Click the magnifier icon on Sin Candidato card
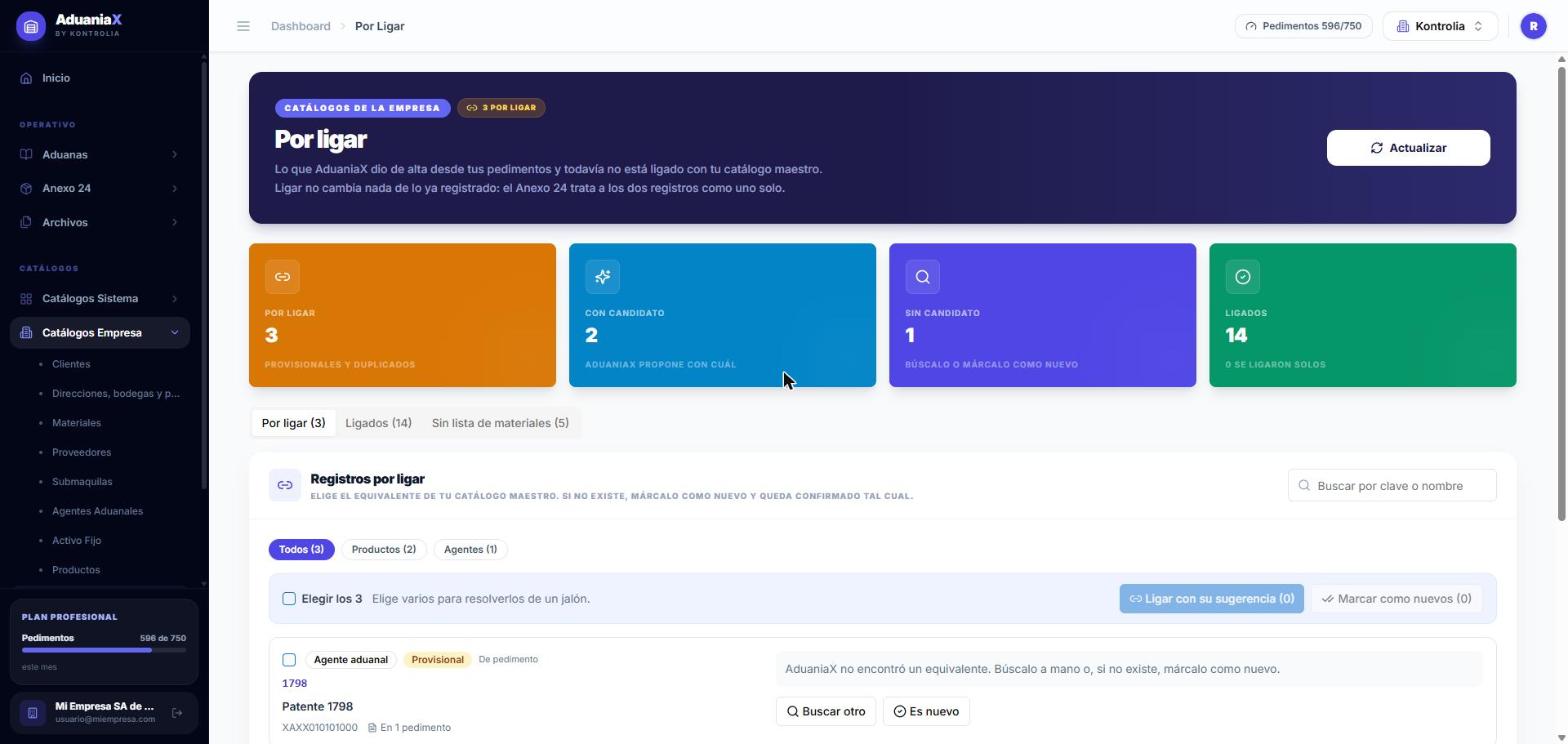The height and width of the screenshot is (744, 1568). click(922, 277)
